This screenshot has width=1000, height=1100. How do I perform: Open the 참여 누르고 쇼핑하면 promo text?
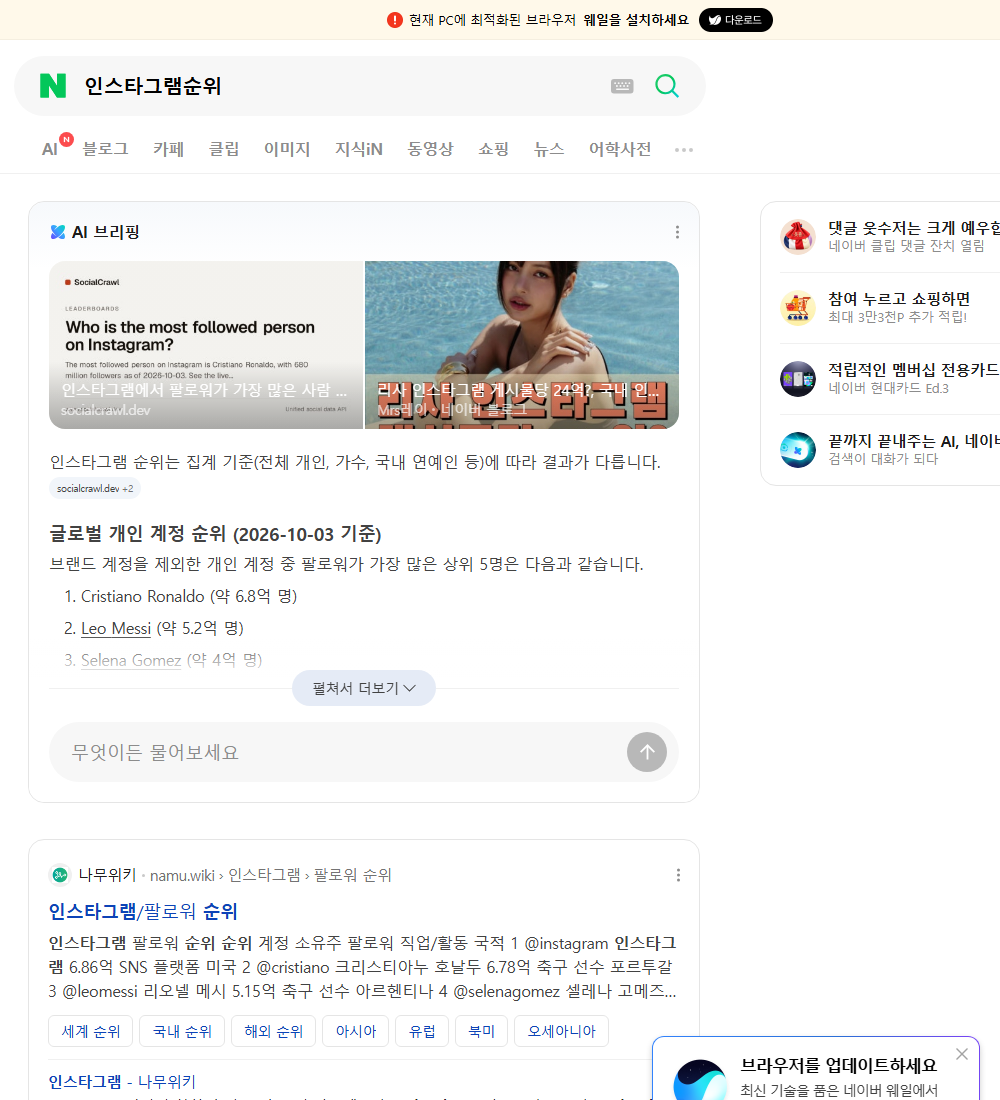click(x=899, y=299)
